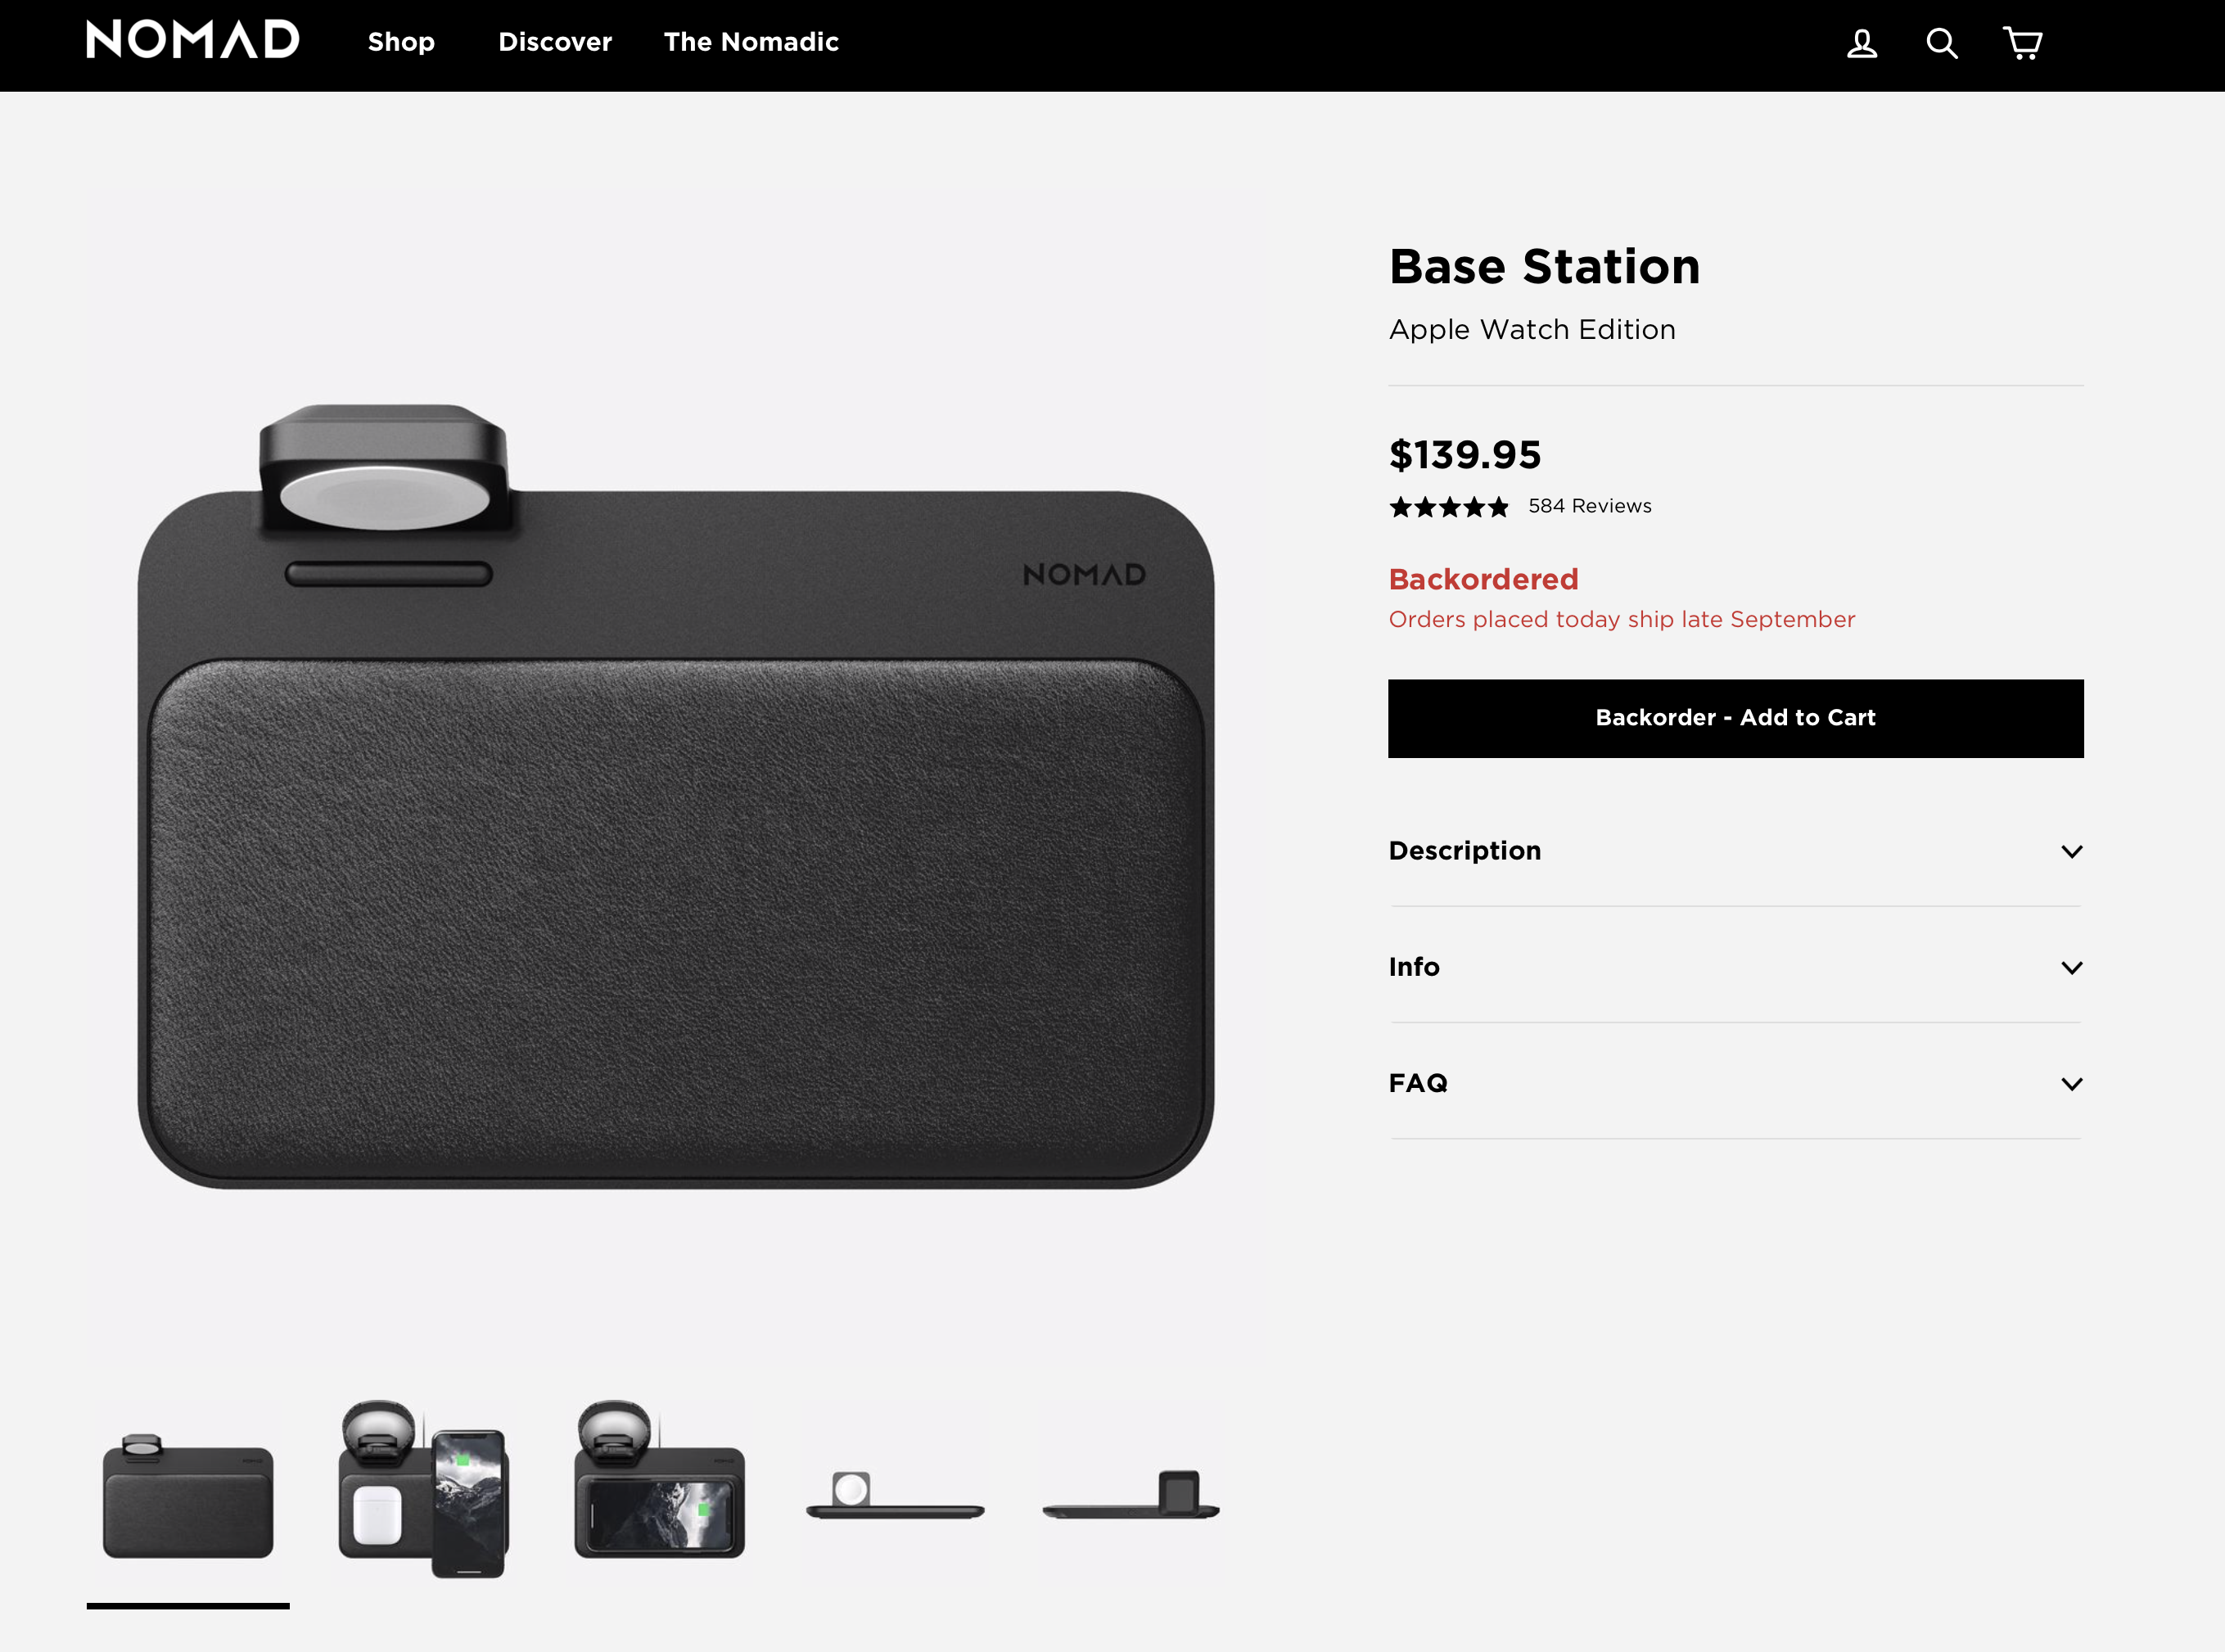Select rear side-view thumbnail of charger
Image resolution: width=2225 pixels, height=1652 pixels.
click(1131, 1494)
